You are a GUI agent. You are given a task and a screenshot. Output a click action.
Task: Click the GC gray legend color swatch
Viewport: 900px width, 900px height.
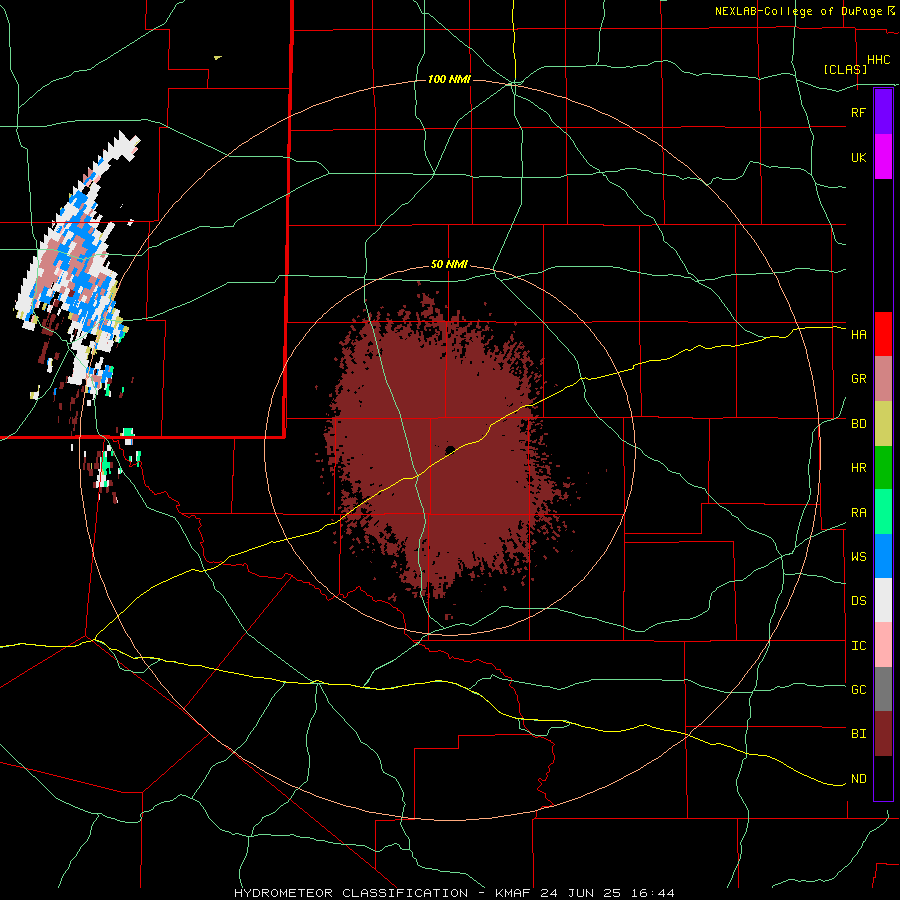[x=883, y=689]
